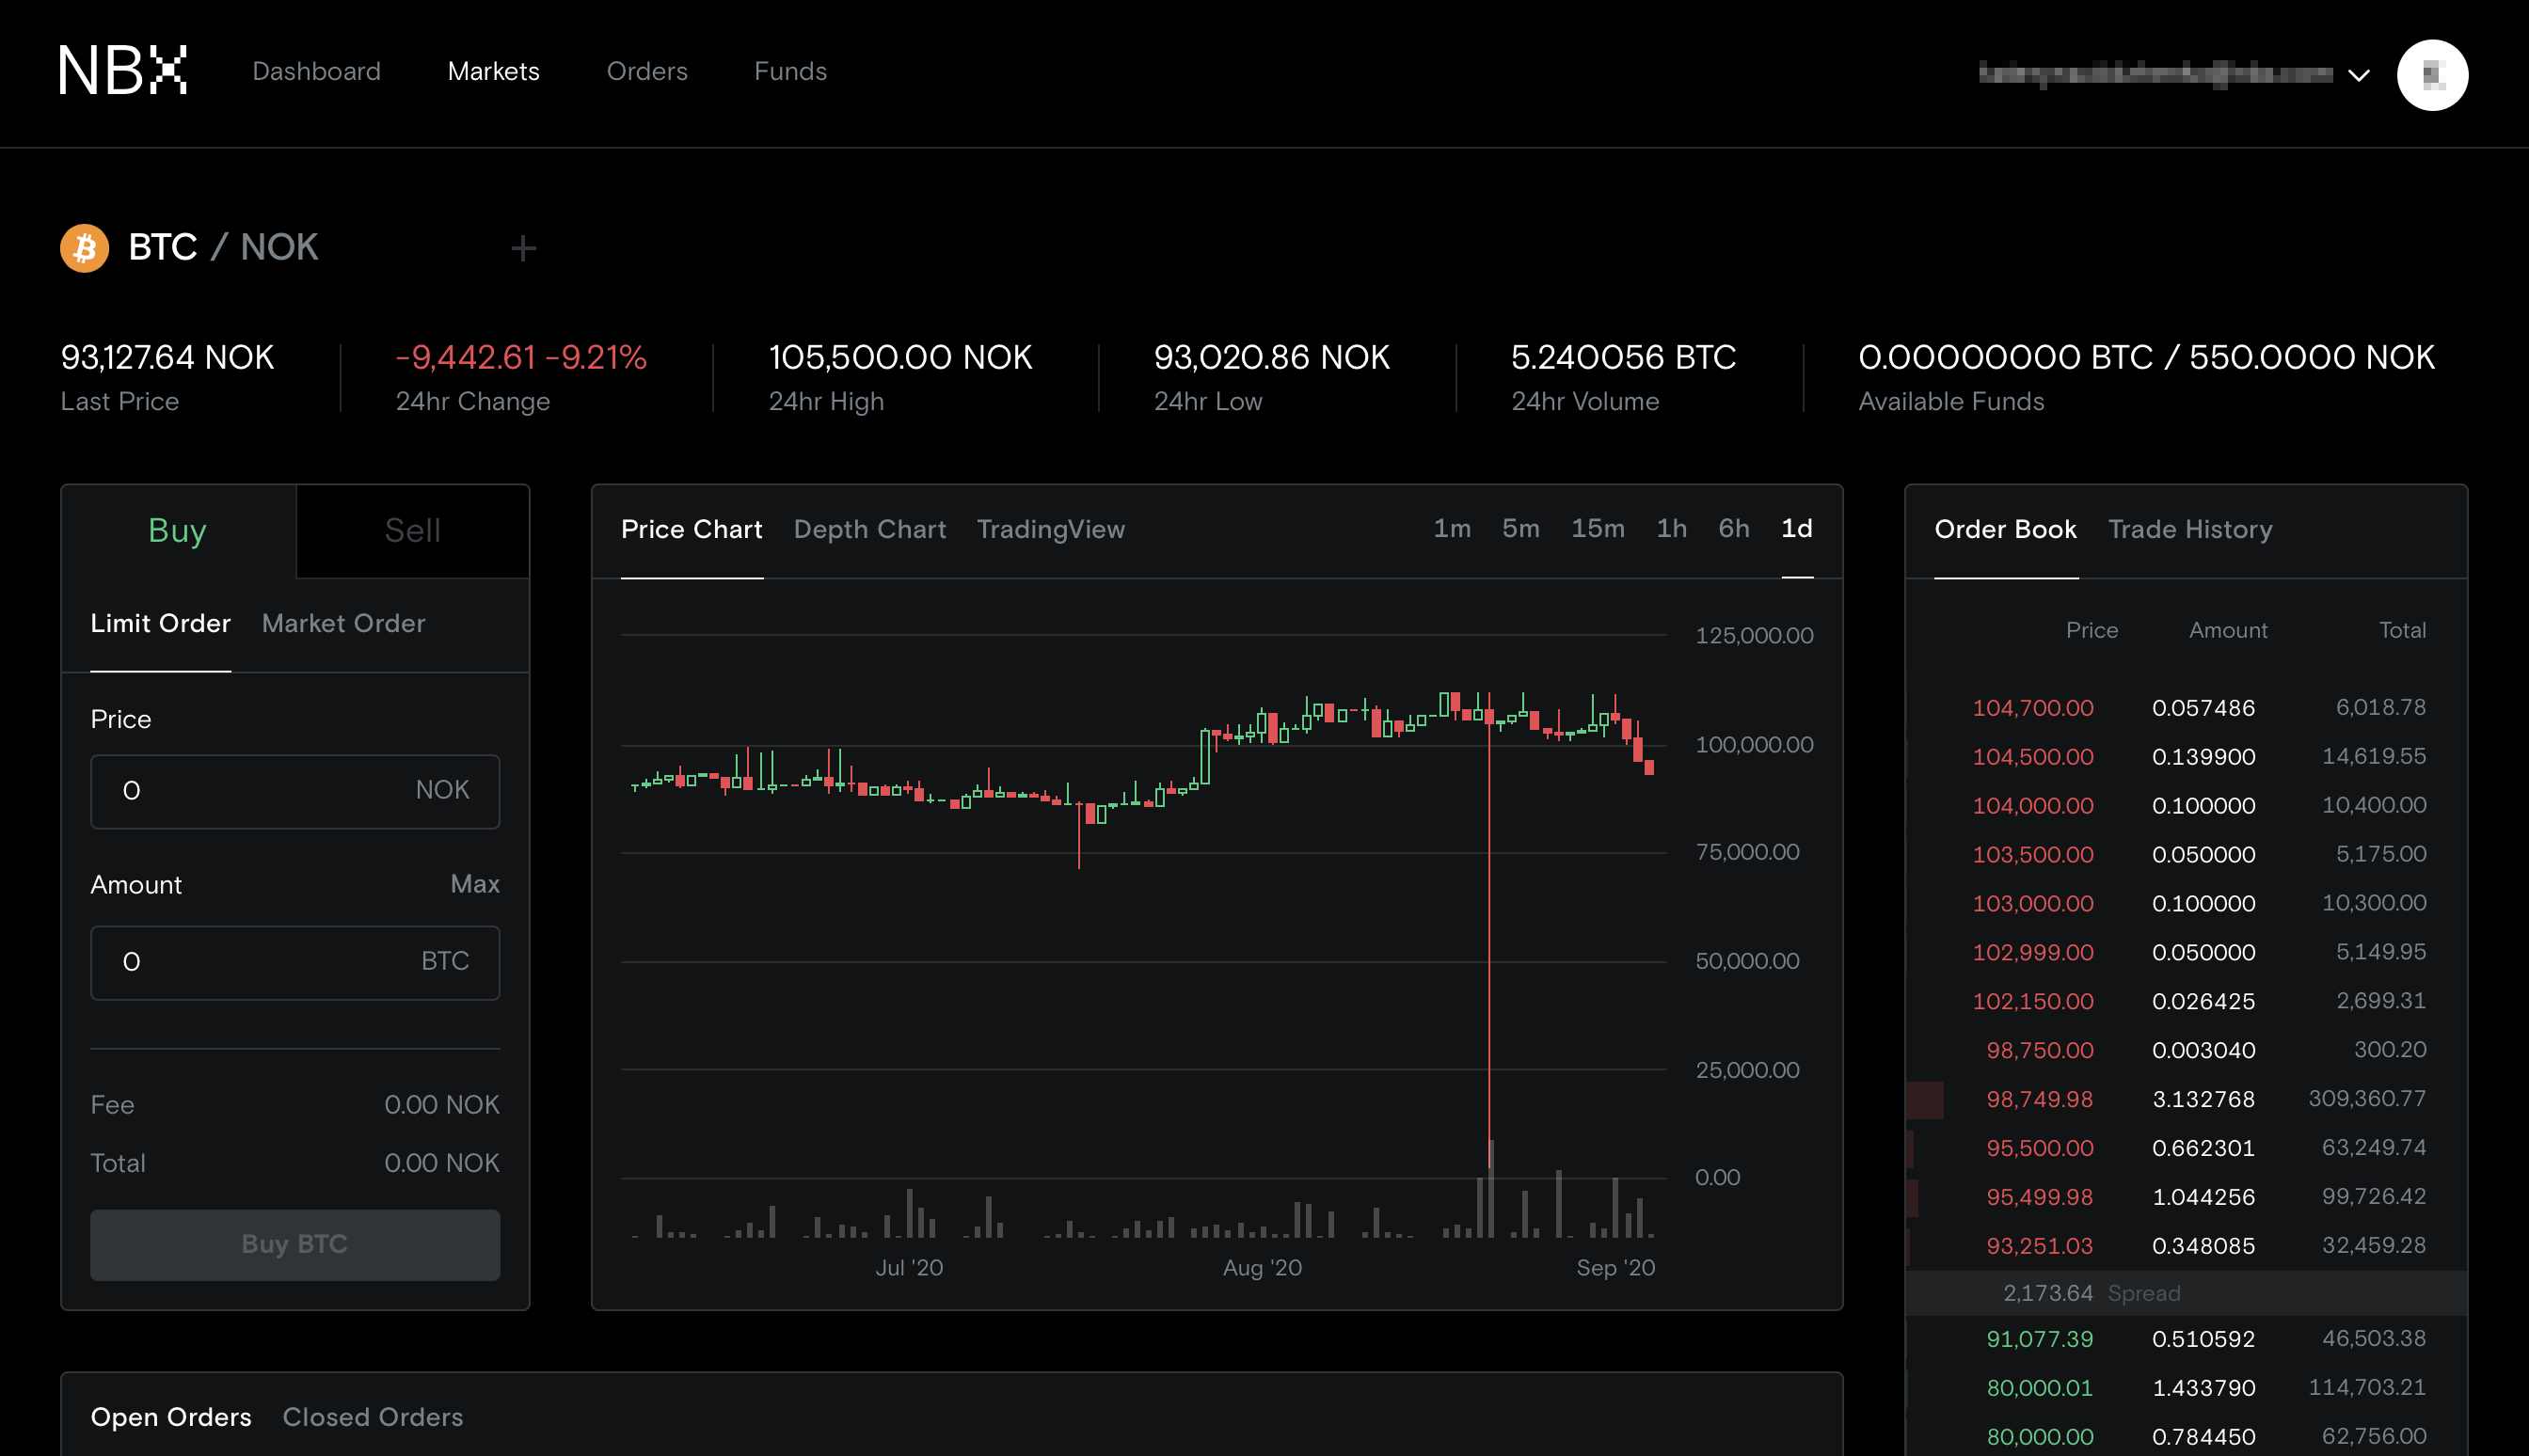Click the plus icon to add market
2529x1456 pixels.
(523, 248)
